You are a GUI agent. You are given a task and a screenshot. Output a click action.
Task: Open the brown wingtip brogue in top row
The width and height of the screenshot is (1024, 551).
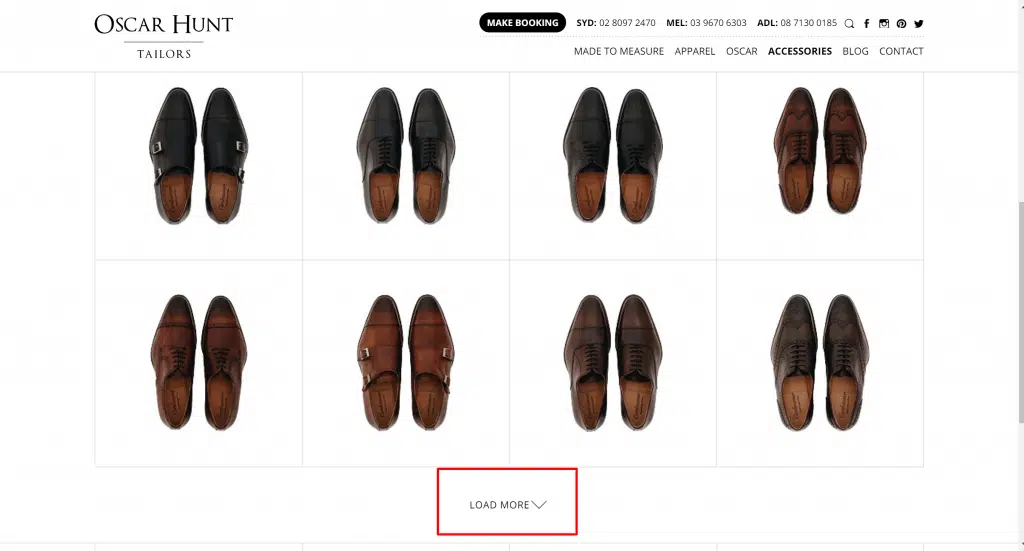pos(820,150)
